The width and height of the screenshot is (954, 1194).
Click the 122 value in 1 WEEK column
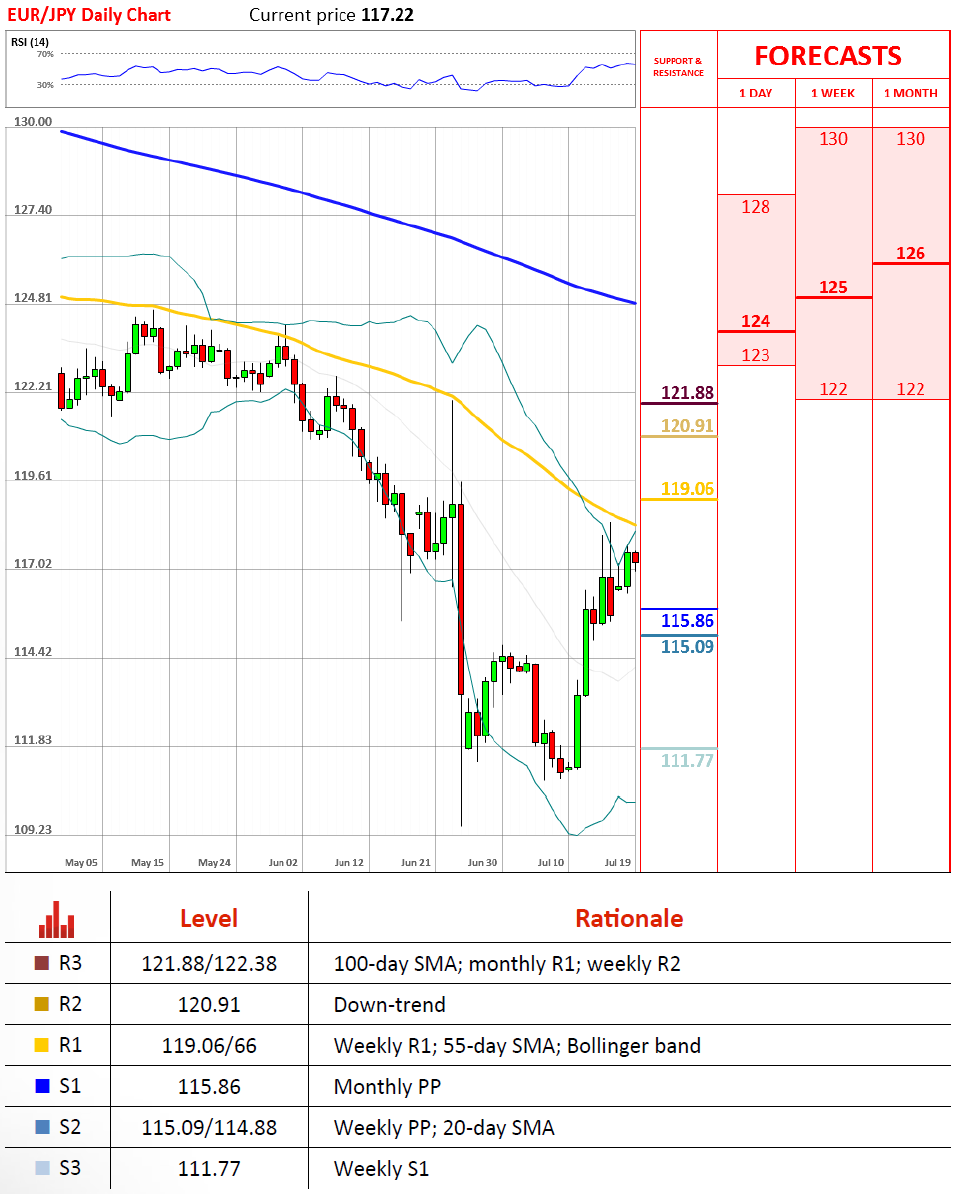[x=833, y=390]
